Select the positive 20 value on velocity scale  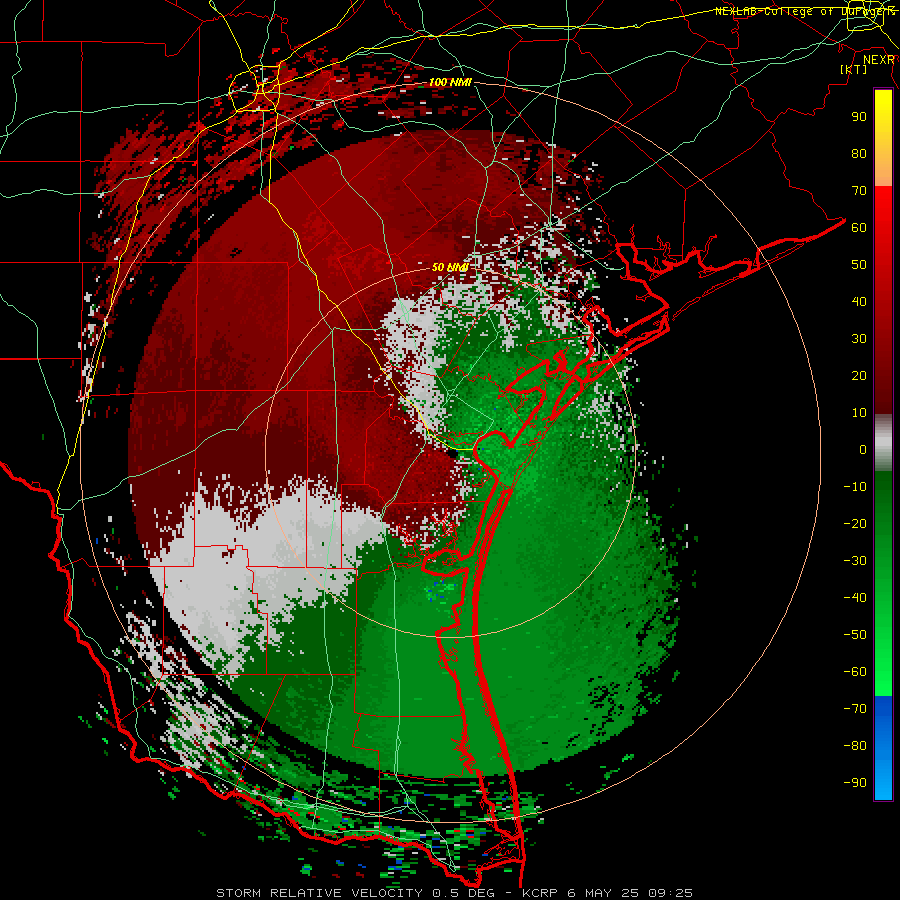pos(859,375)
